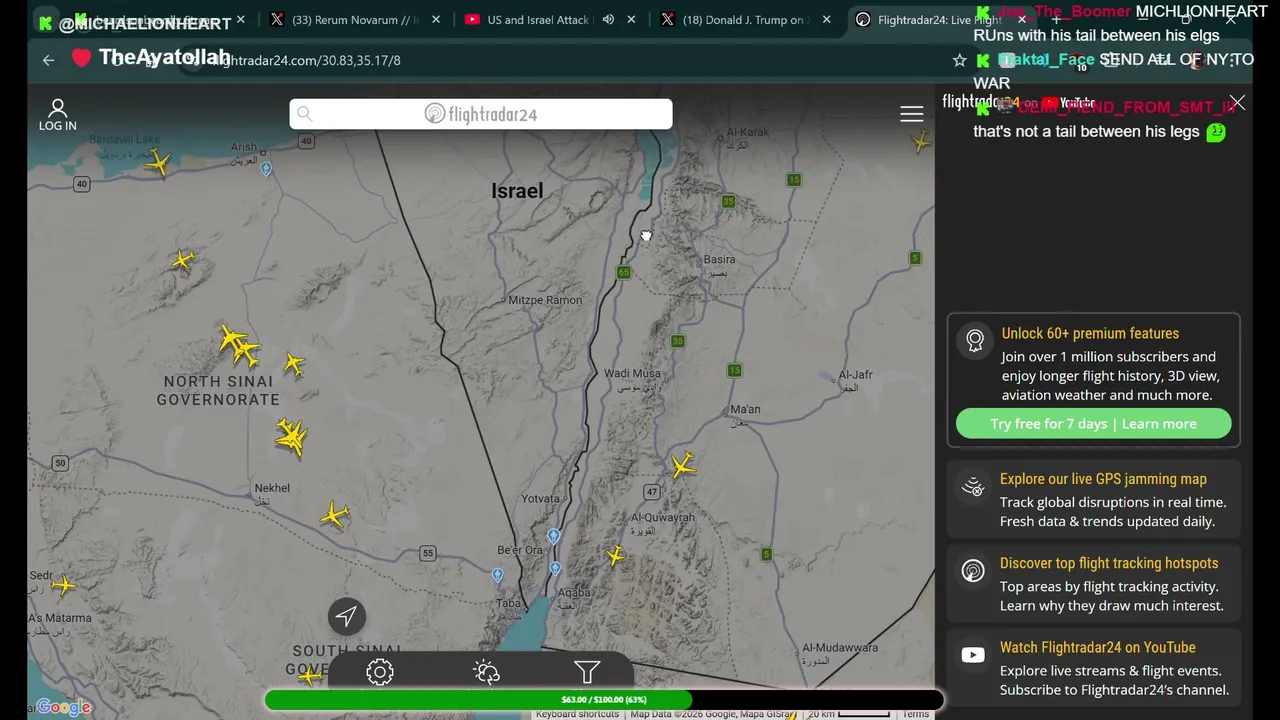1280x720 pixels.
Task: Click the LOG IN user icon
Action: click(57, 115)
